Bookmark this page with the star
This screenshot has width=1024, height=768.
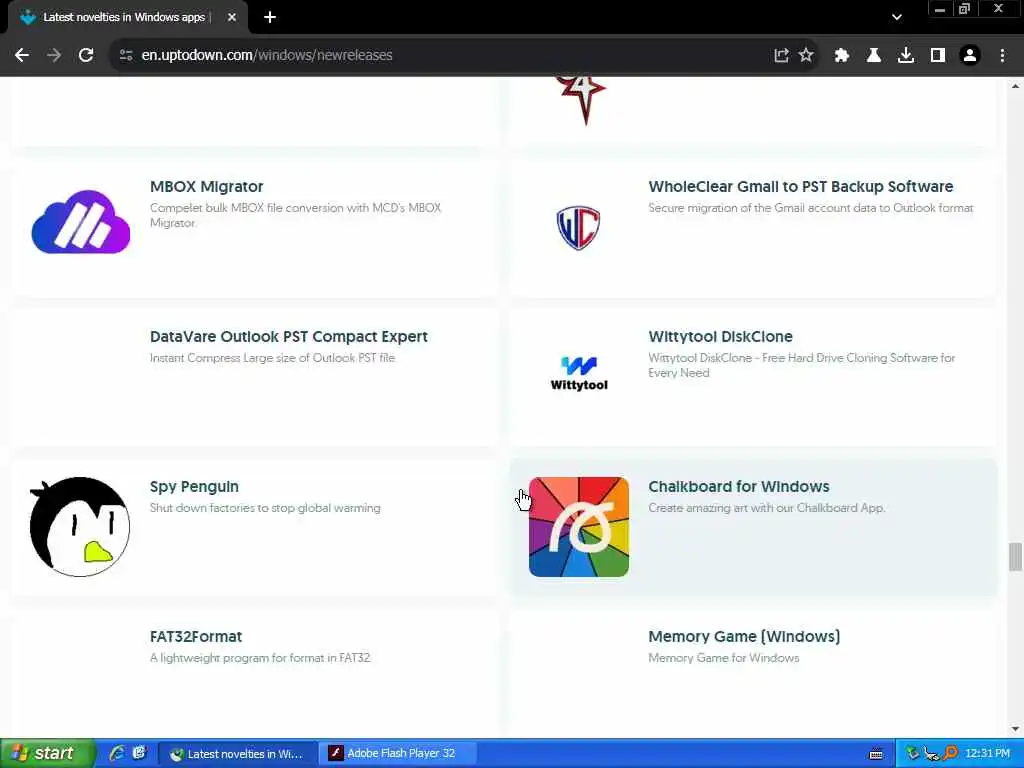806,56
